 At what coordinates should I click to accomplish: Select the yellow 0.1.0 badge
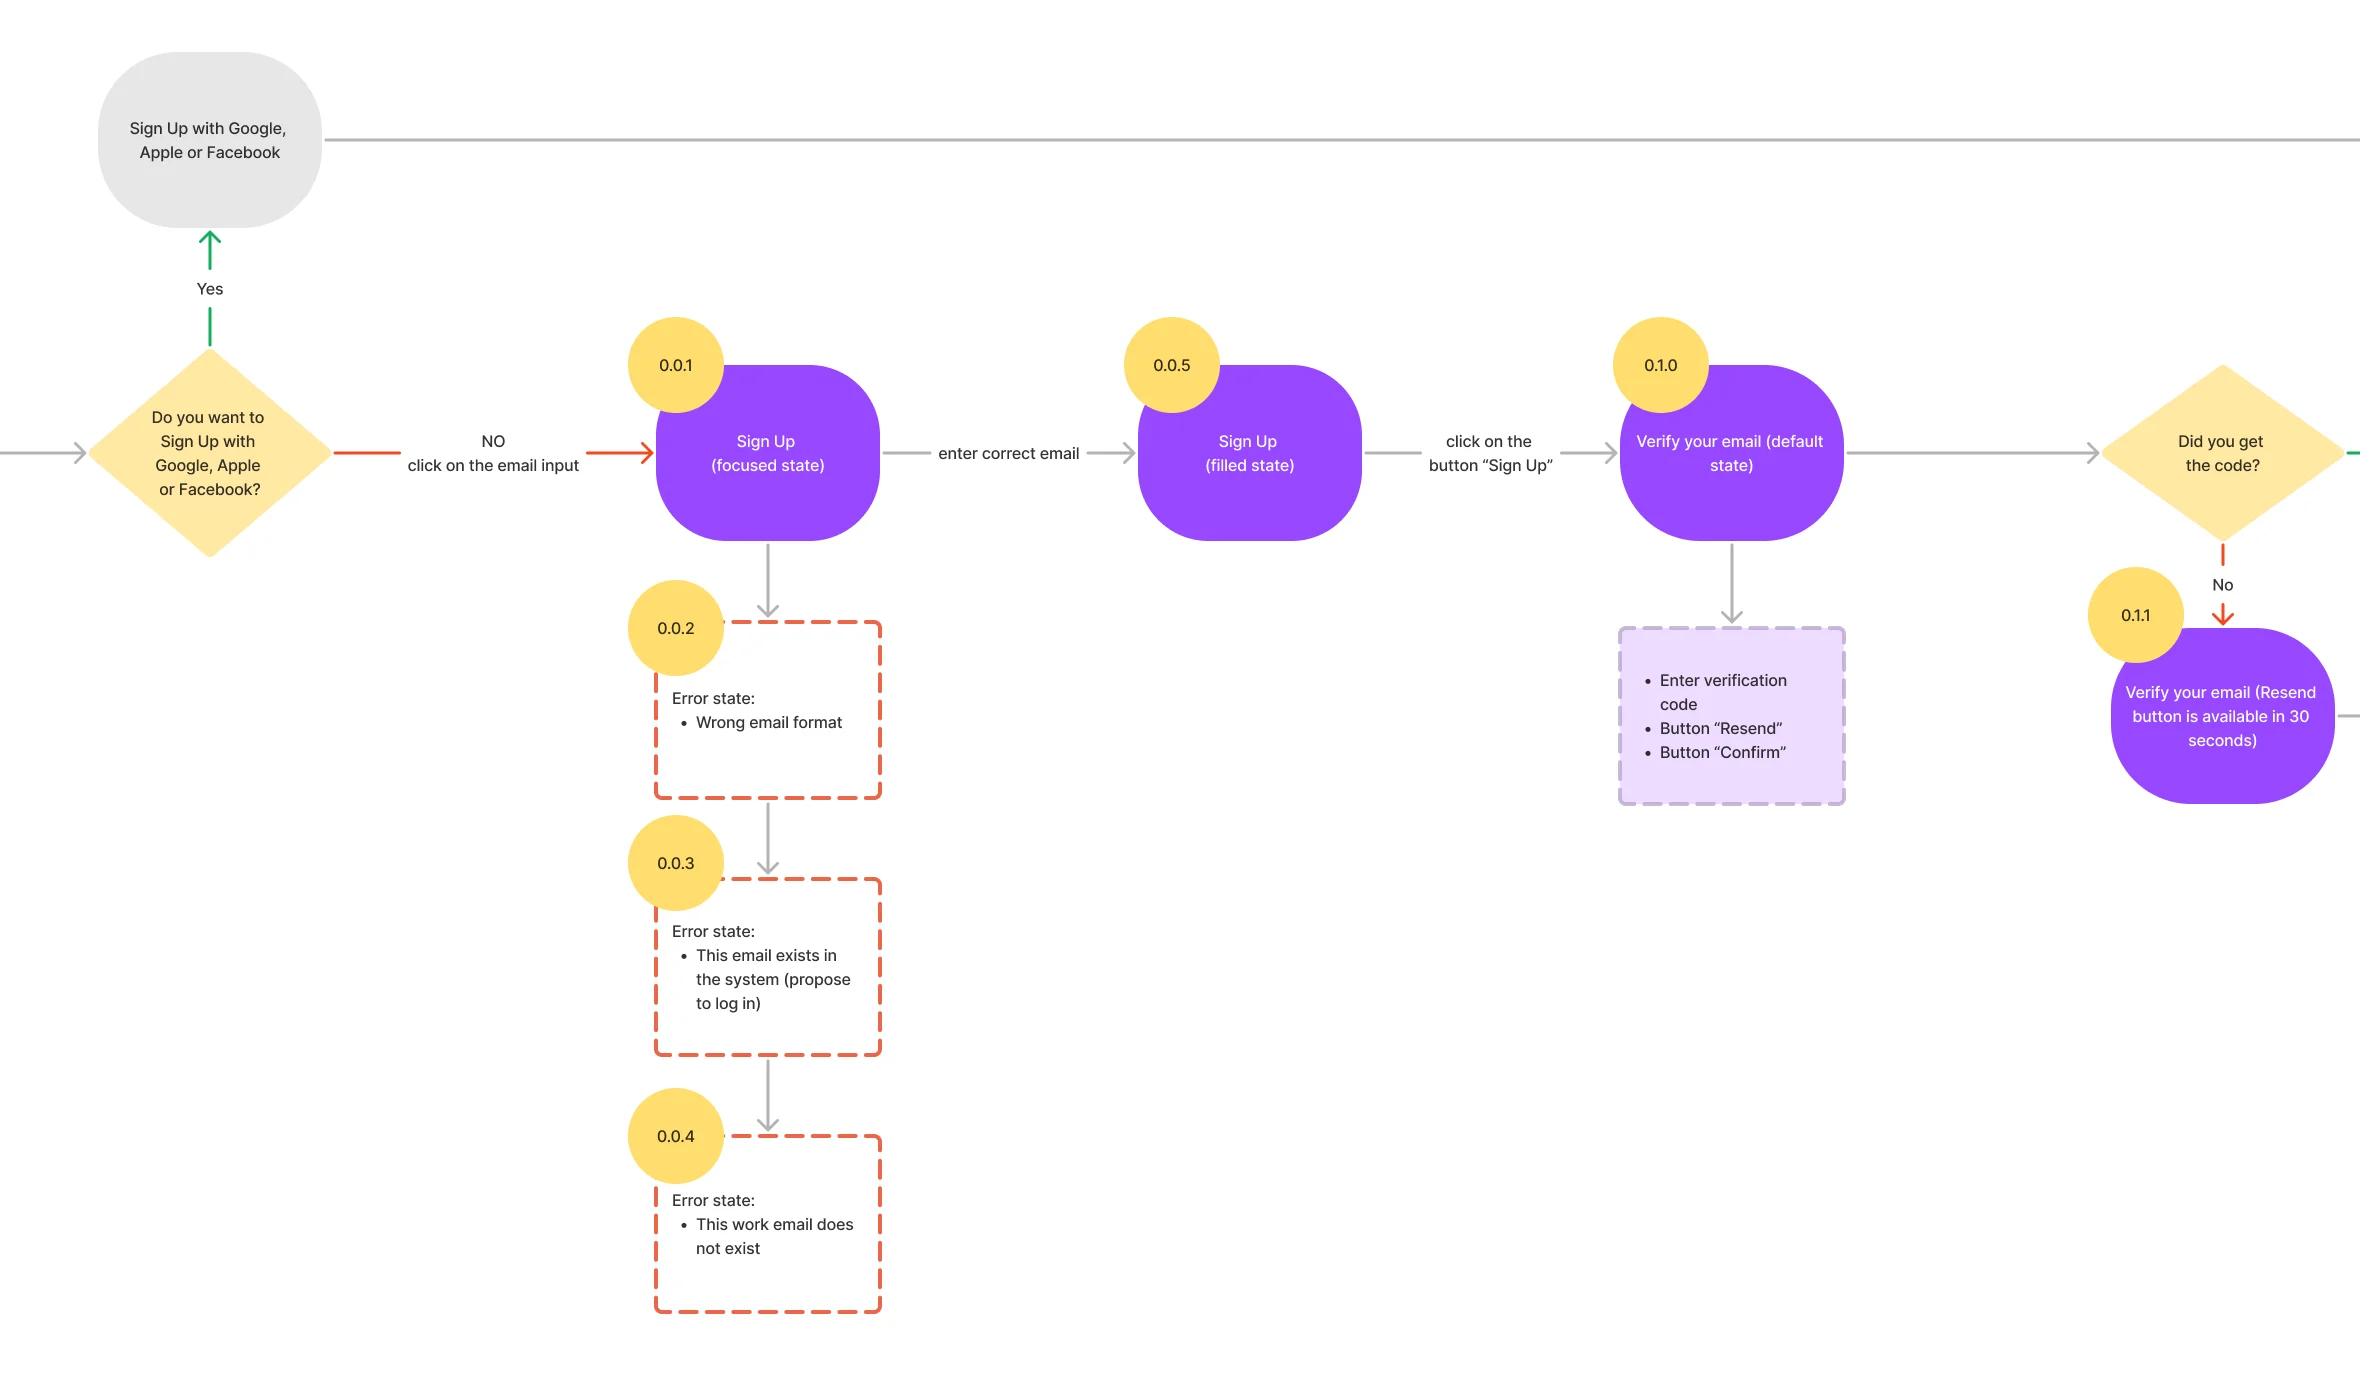1661,365
